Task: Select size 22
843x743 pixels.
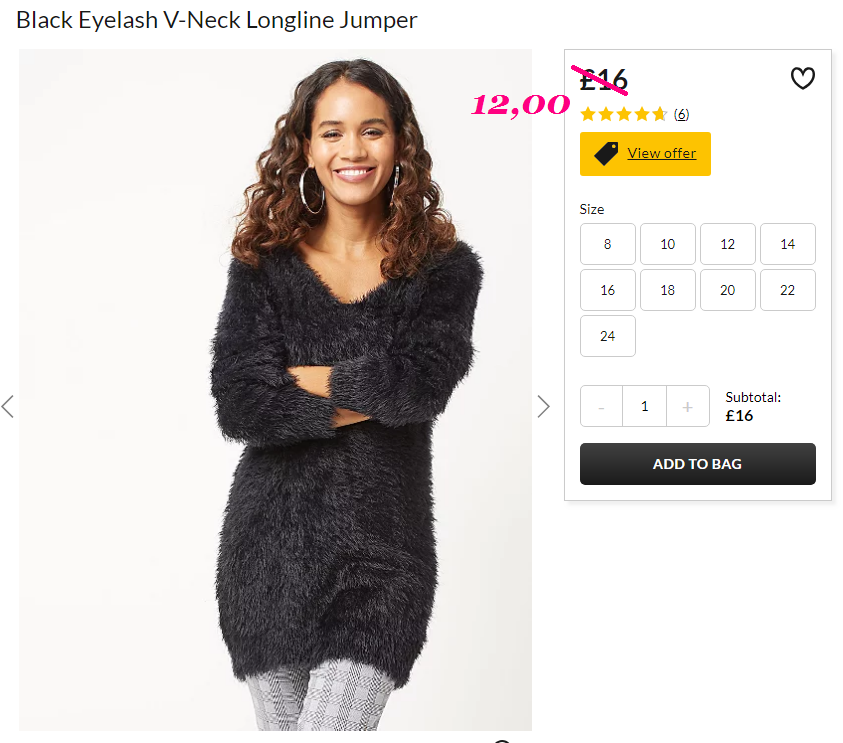Action: tap(788, 290)
